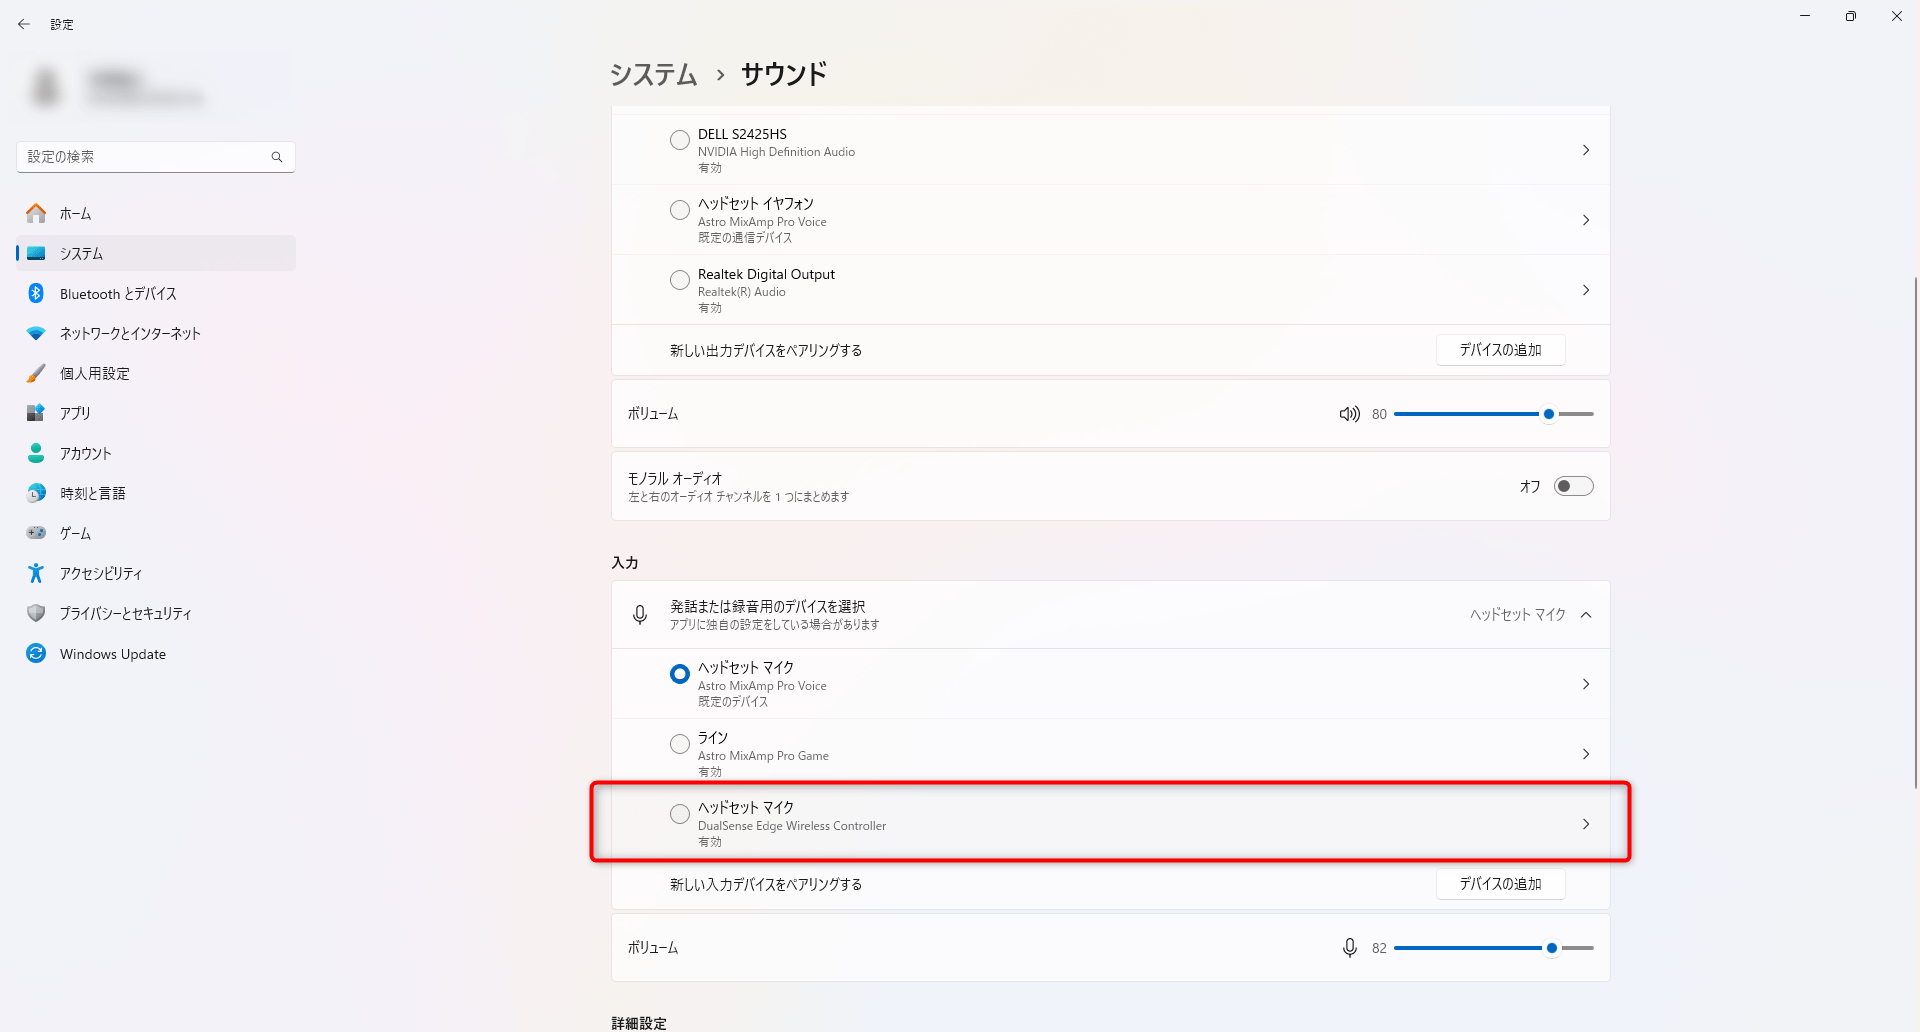Open プライバシーとセキュリティ settings
The width and height of the screenshot is (1920, 1032).
pos(125,614)
